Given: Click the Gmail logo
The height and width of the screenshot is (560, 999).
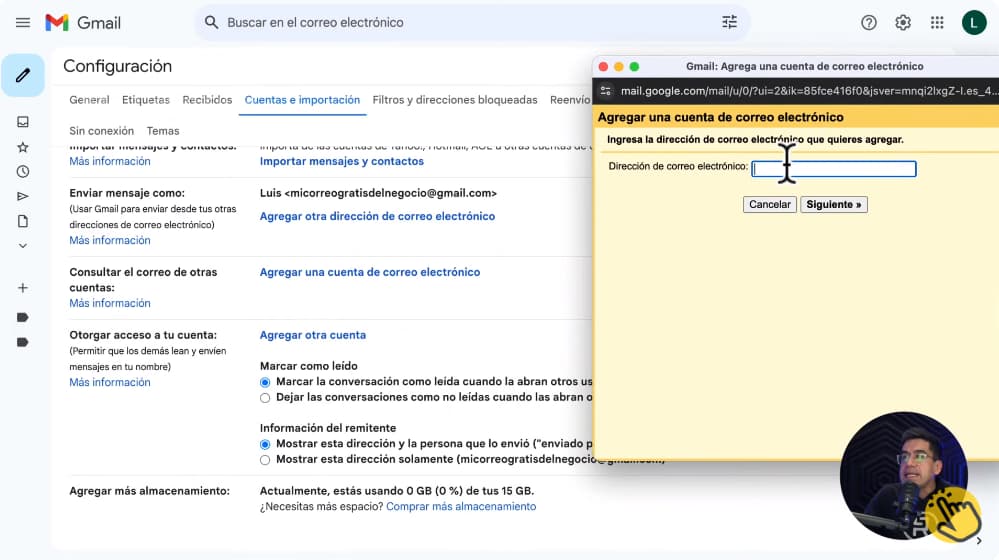Looking at the screenshot, I should (83, 23).
